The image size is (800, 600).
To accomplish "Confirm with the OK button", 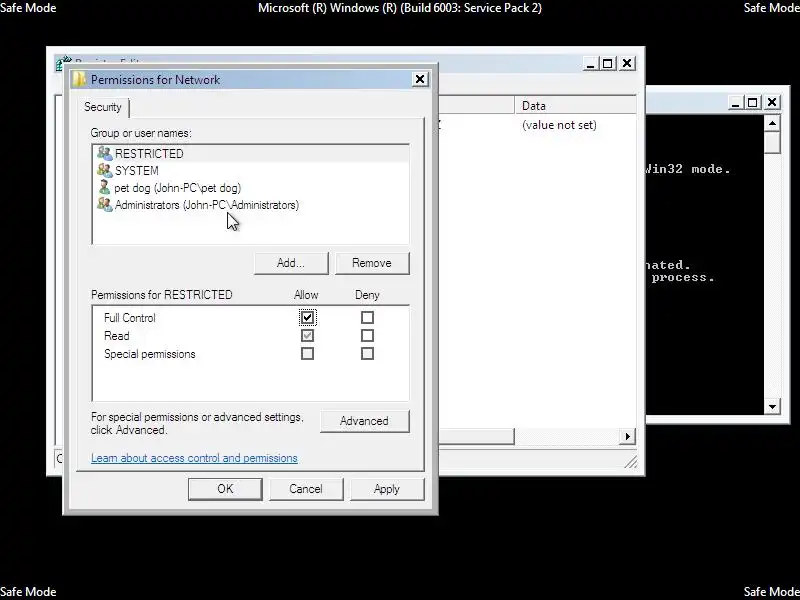I will point(225,489).
